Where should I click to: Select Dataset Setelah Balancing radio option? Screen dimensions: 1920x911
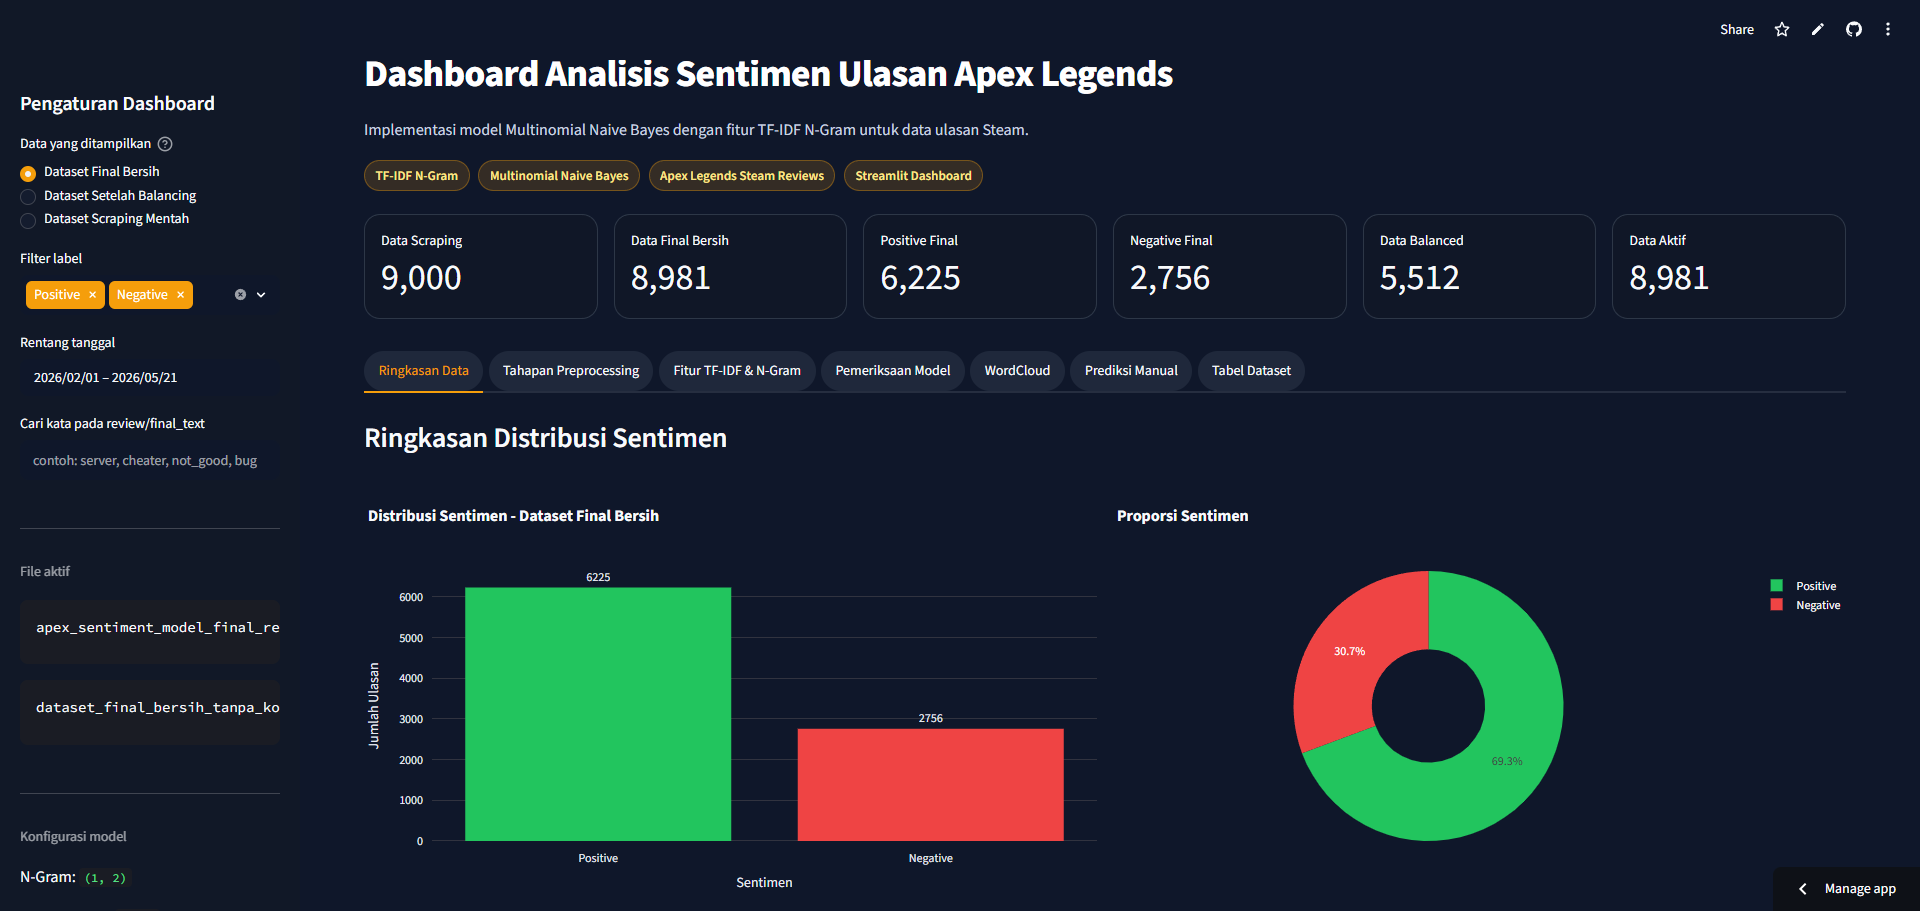tap(108, 196)
